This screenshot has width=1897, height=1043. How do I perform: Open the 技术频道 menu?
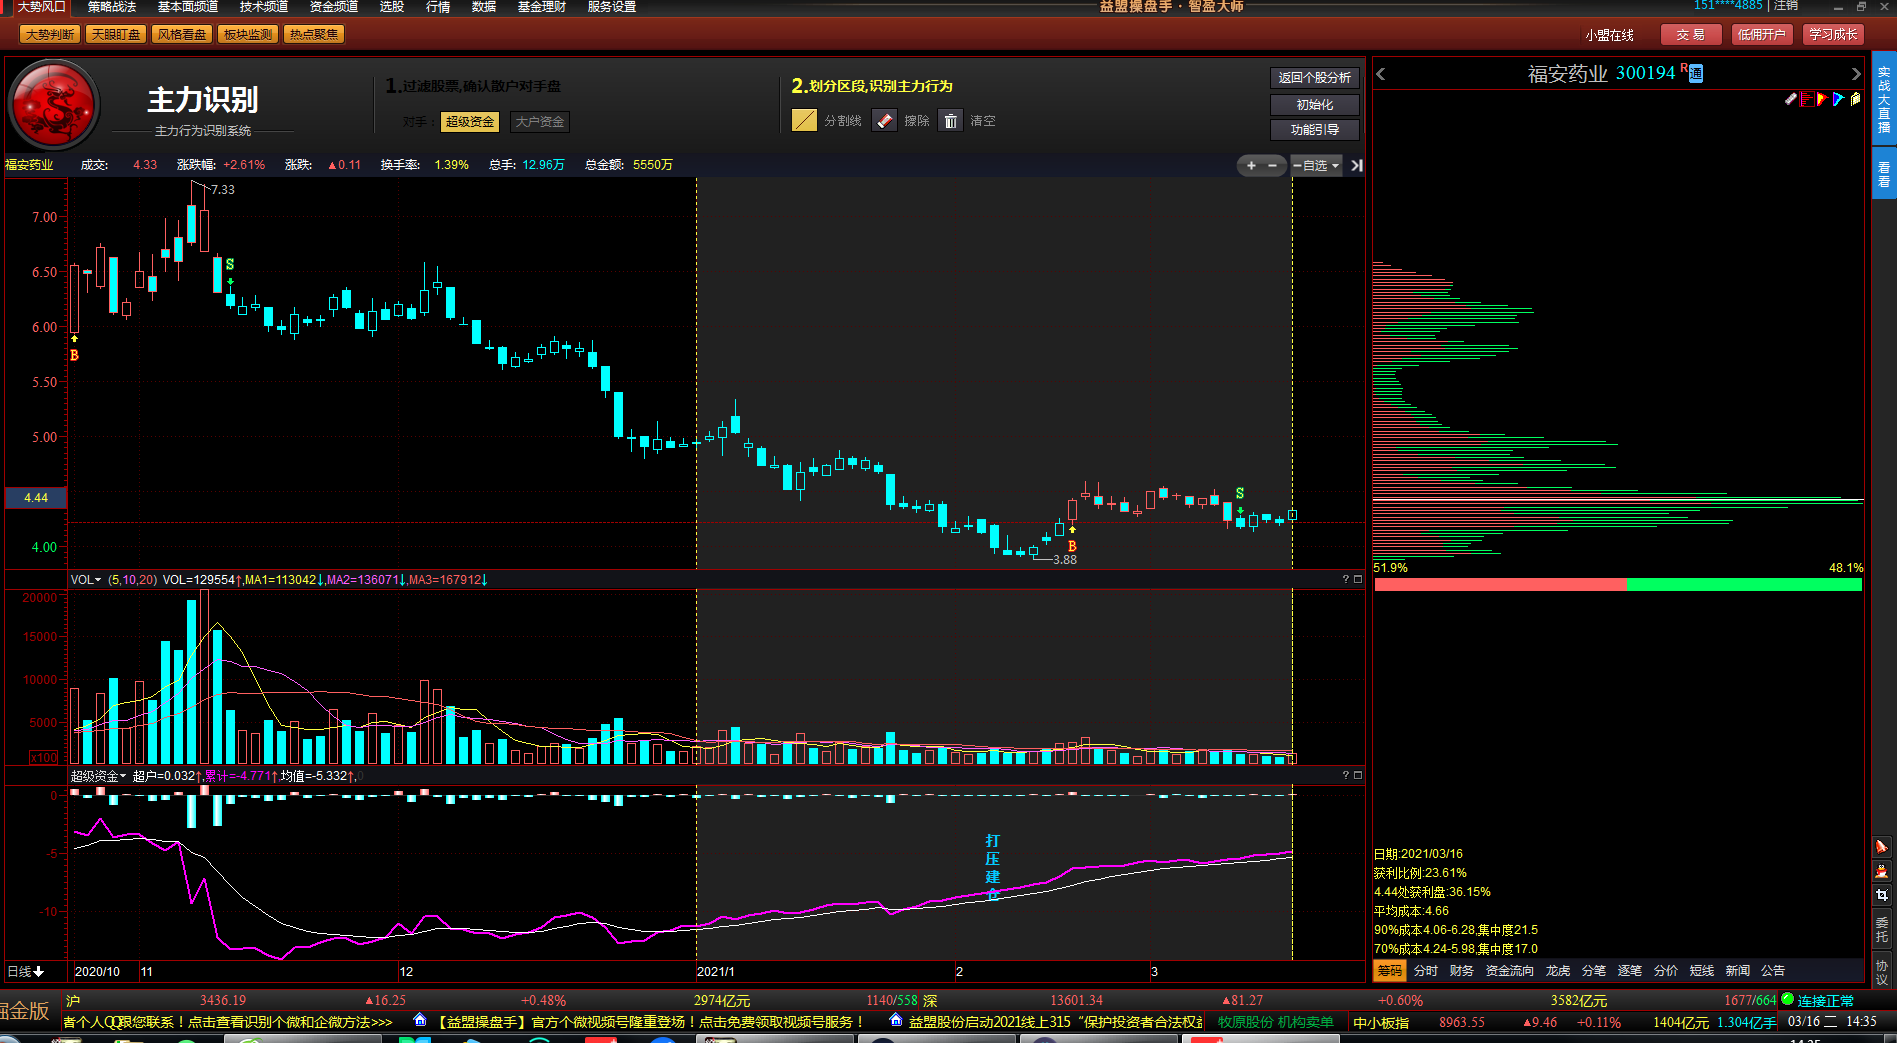263,7
